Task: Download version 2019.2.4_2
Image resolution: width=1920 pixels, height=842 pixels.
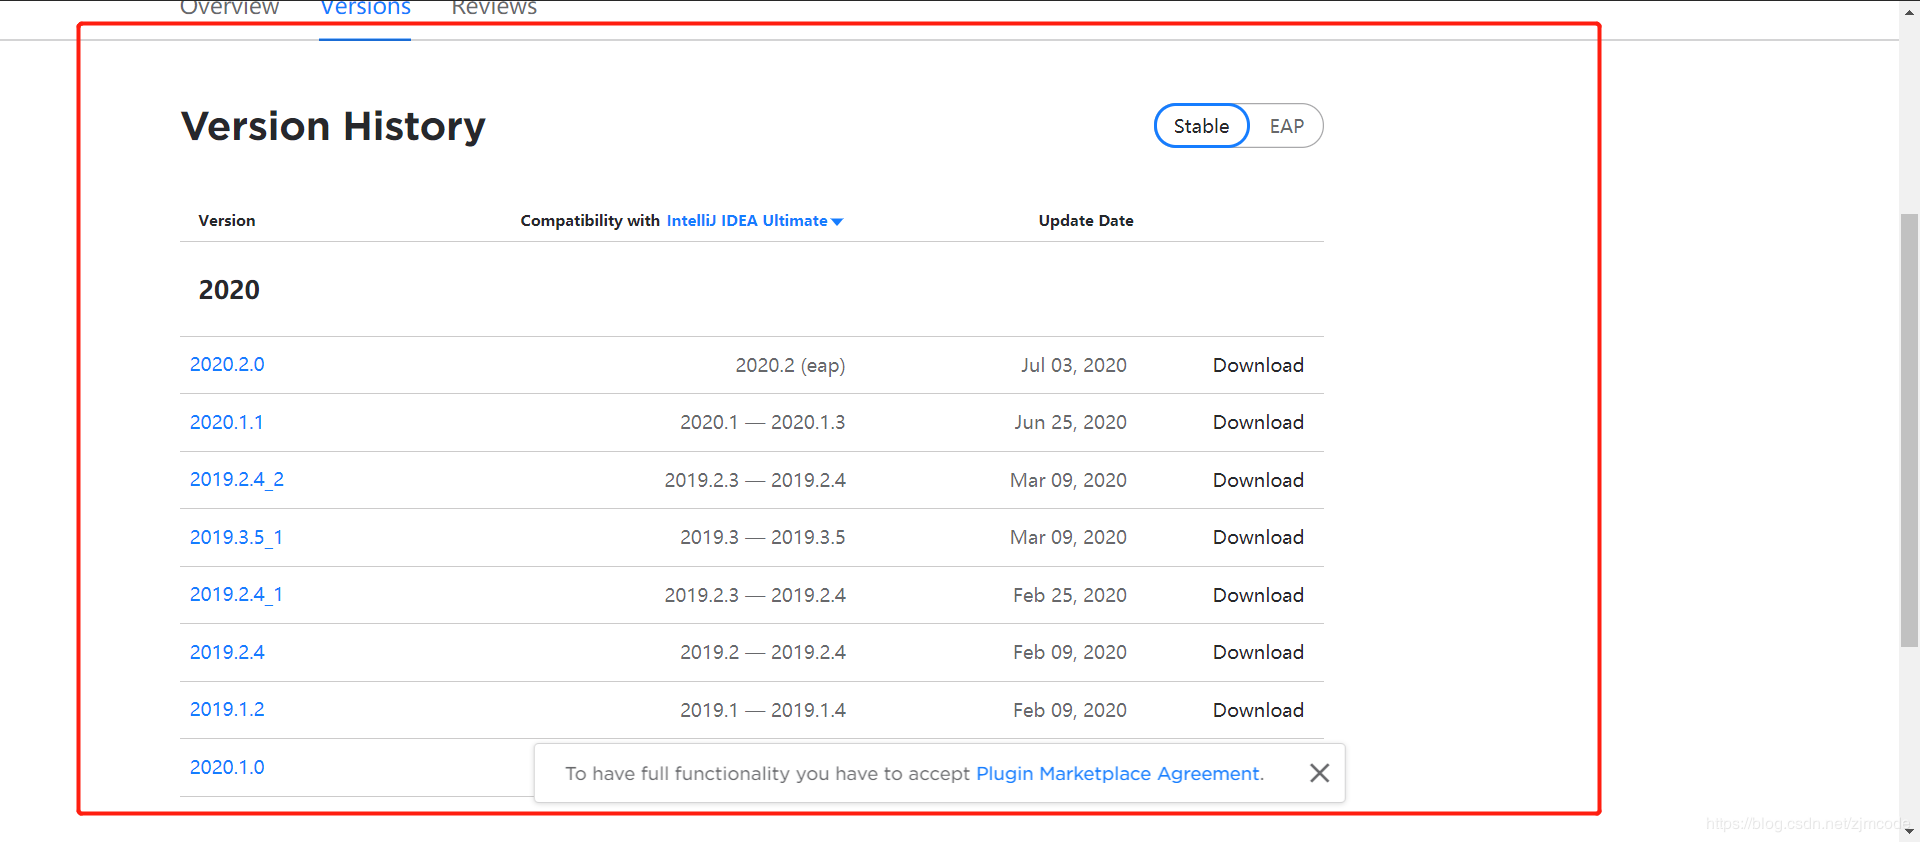Action: (1258, 480)
